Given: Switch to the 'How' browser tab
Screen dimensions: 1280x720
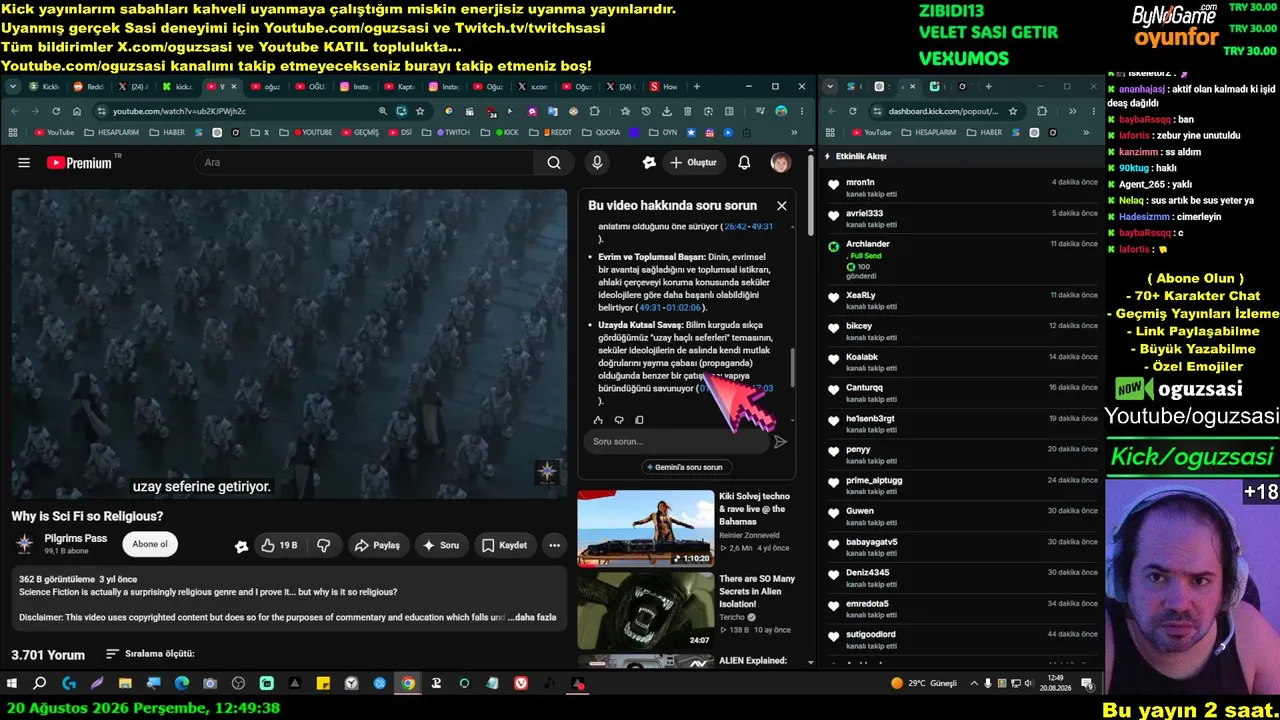Looking at the screenshot, I should pos(665,87).
